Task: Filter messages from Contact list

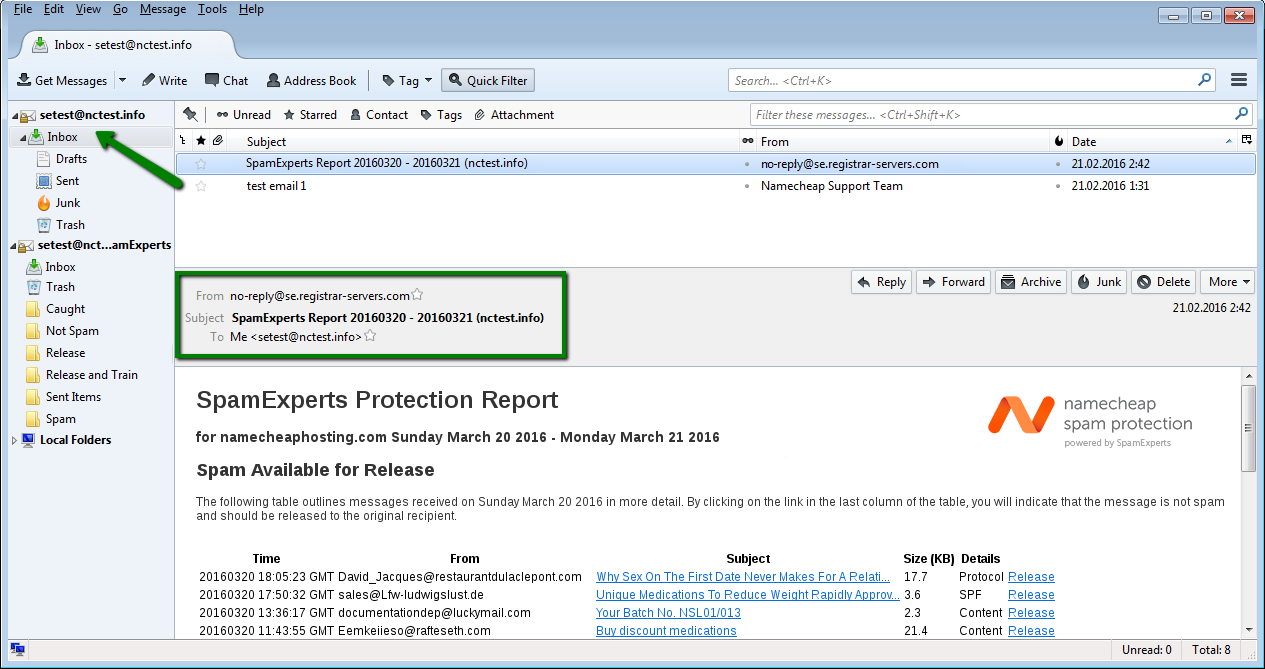Action: [379, 115]
